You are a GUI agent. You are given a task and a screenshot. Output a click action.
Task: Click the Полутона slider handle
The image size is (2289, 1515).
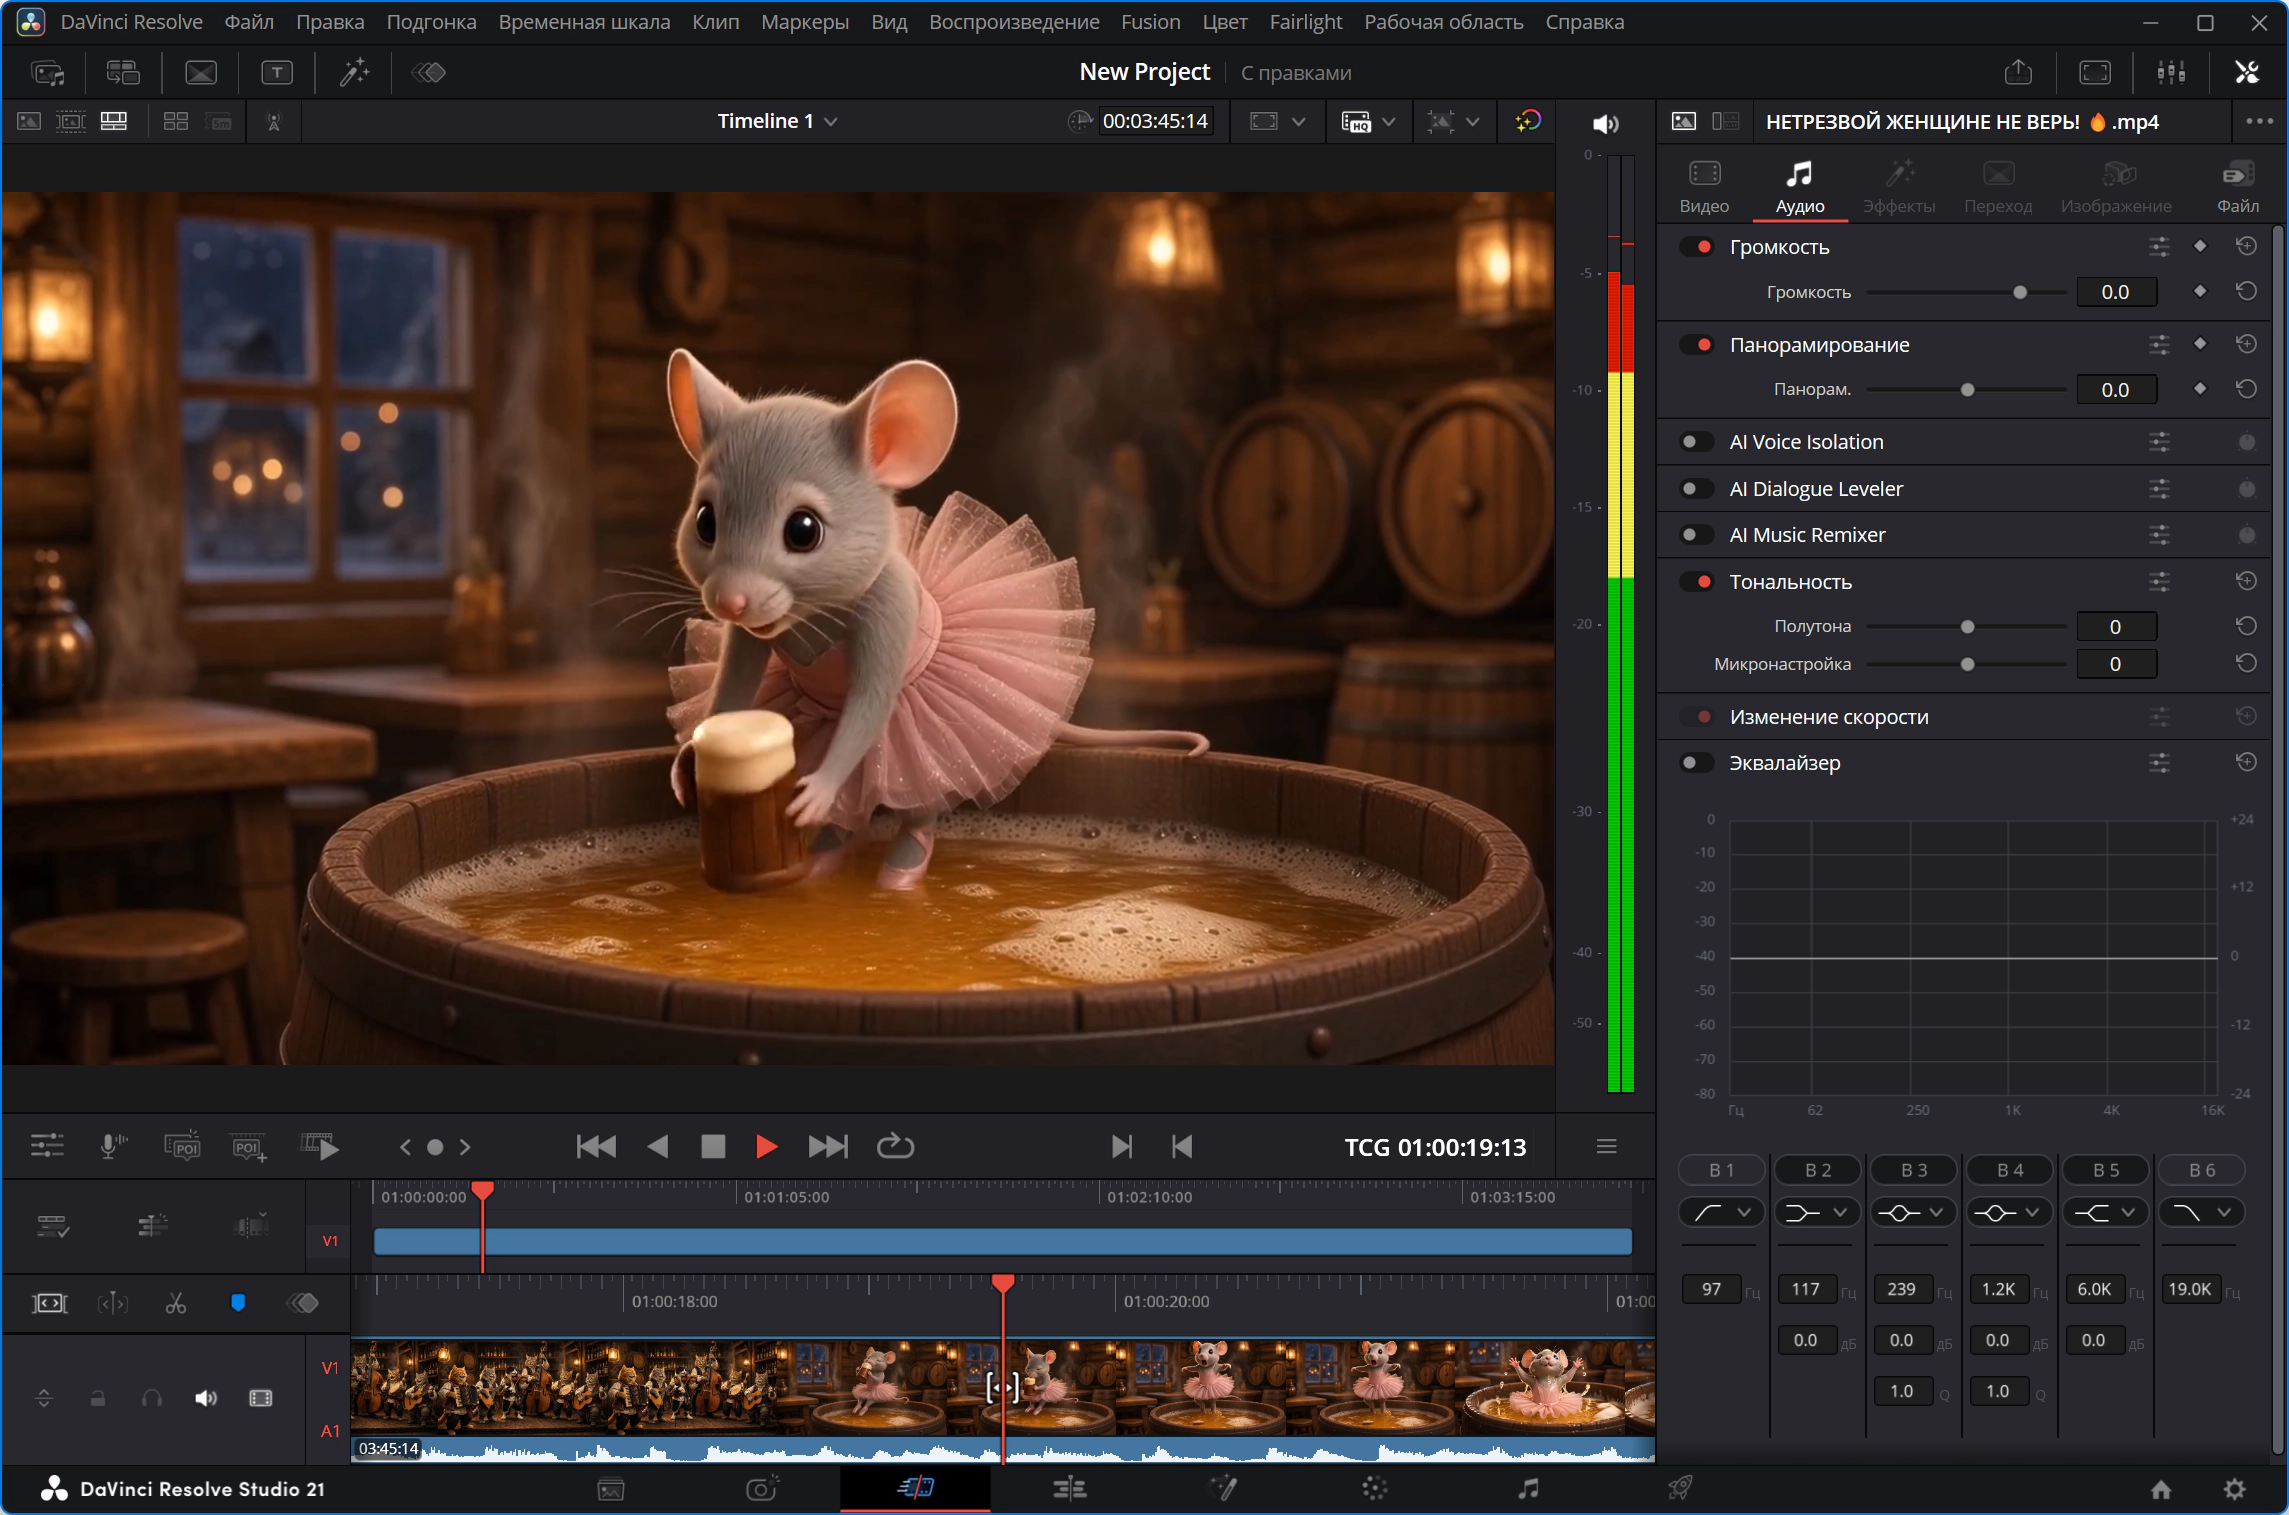coord(1967,627)
